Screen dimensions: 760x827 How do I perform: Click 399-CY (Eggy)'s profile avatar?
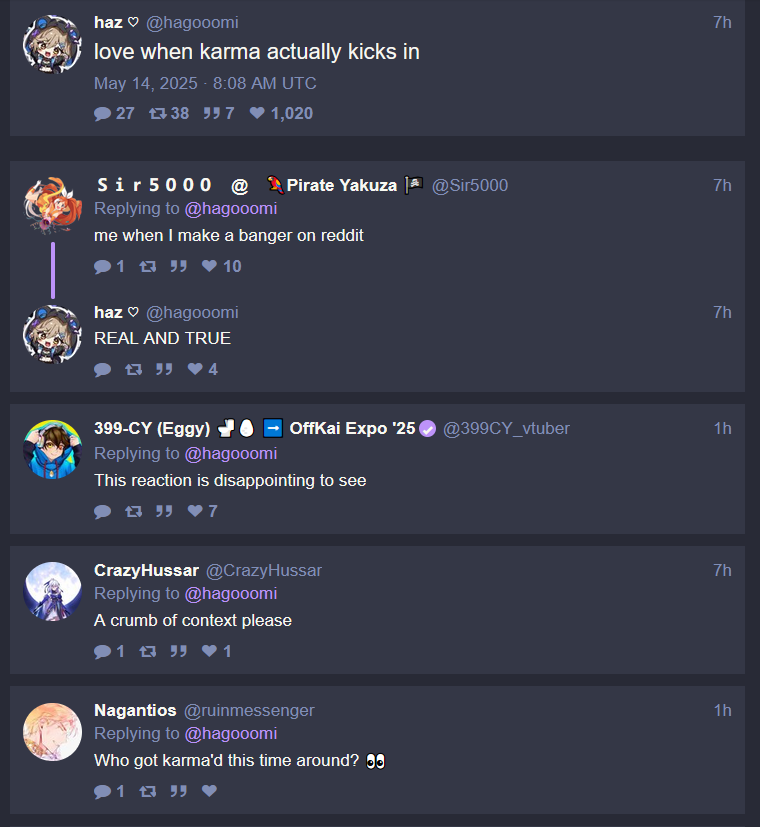53,449
